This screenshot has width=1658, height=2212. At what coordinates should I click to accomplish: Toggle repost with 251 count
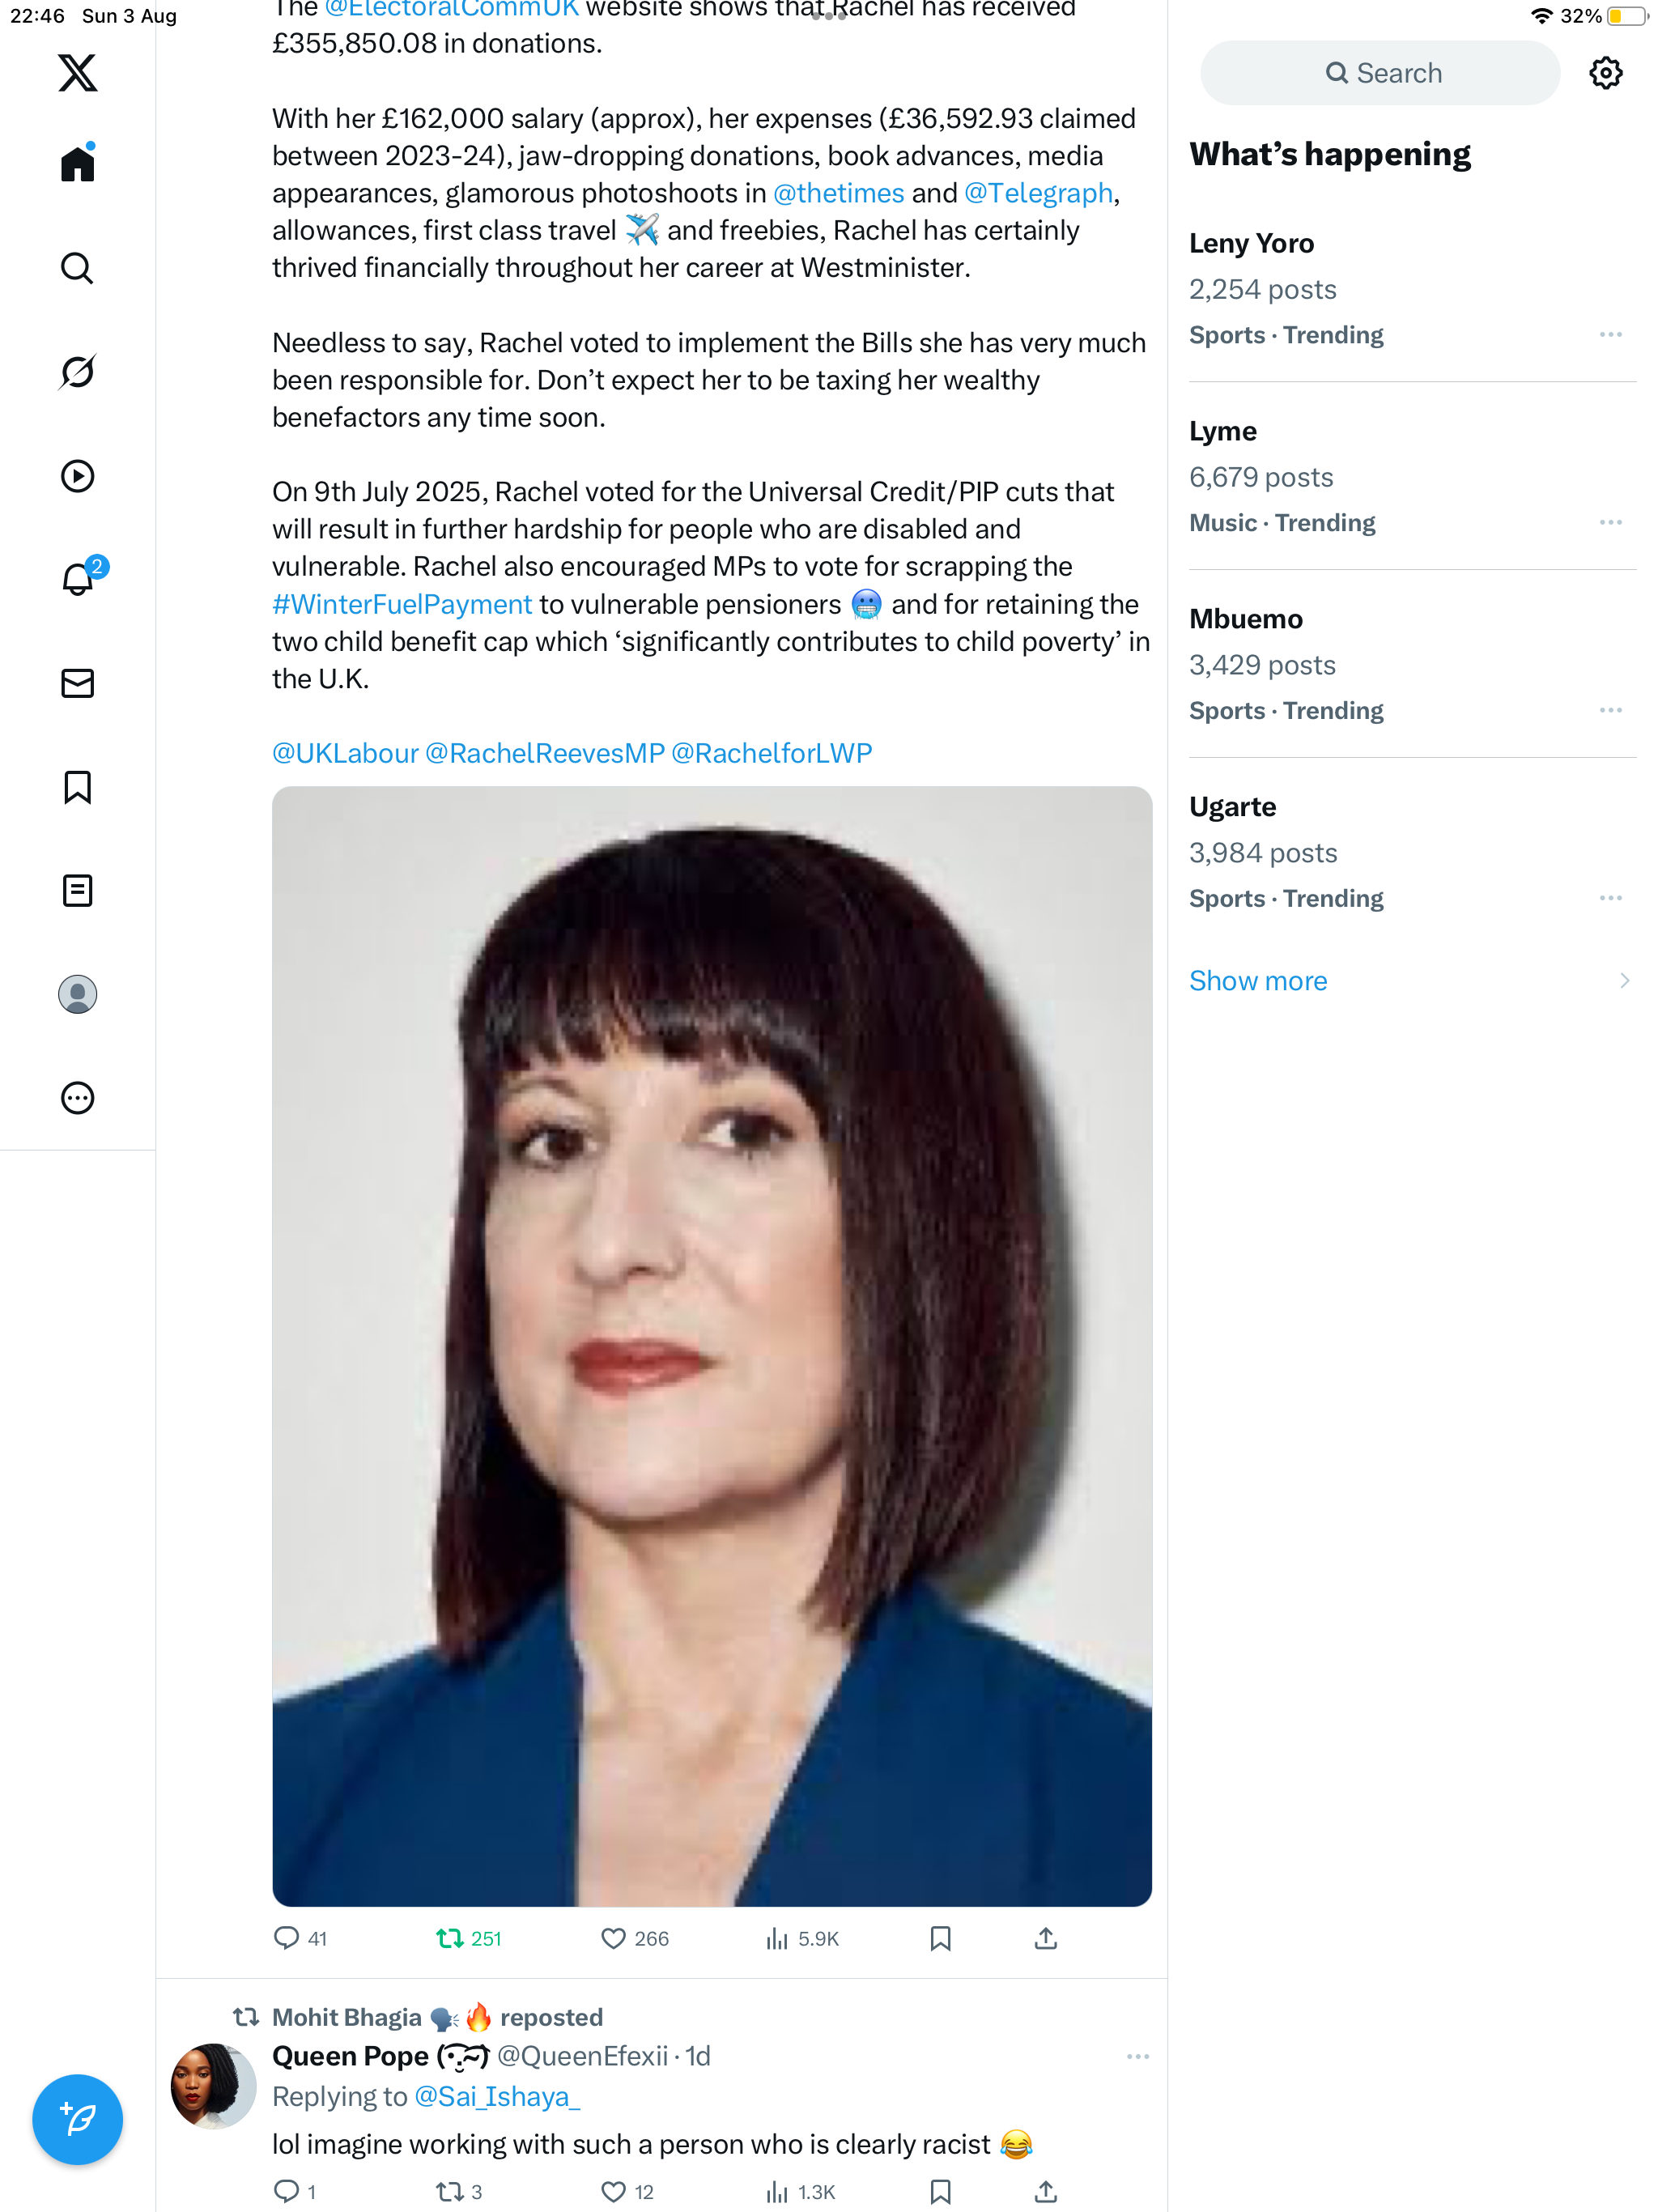pos(450,1939)
